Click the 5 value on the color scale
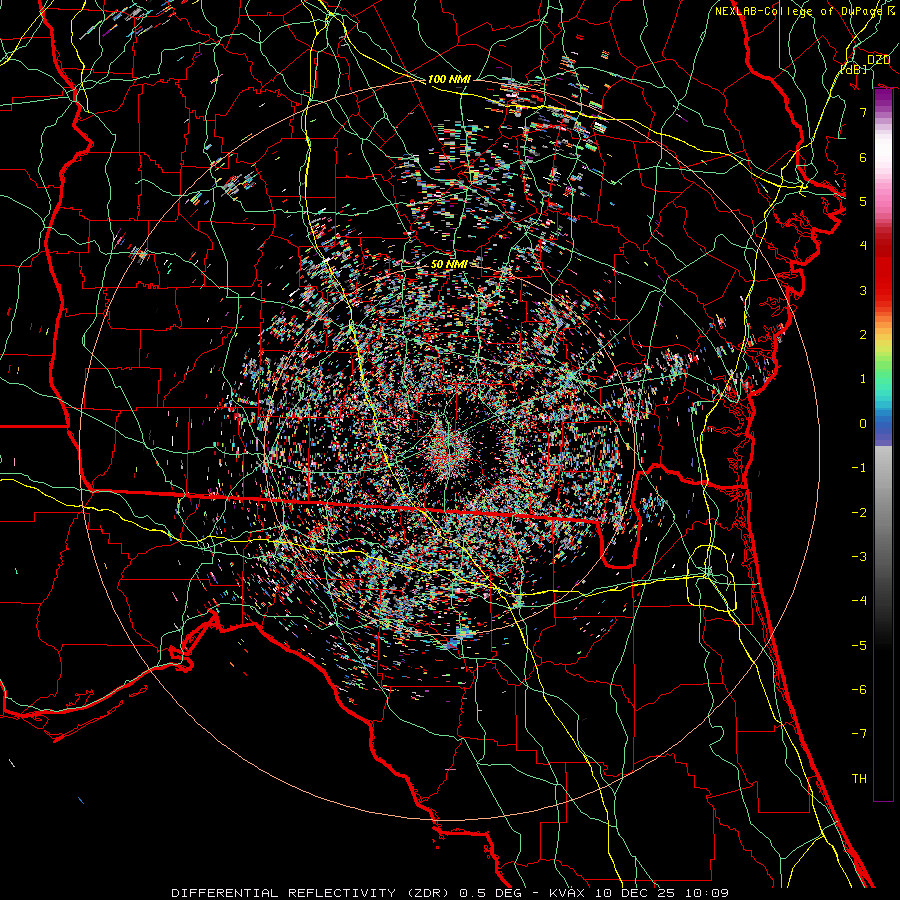Viewport: 900px width, 900px height. pyautogui.click(x=863, y=201)
